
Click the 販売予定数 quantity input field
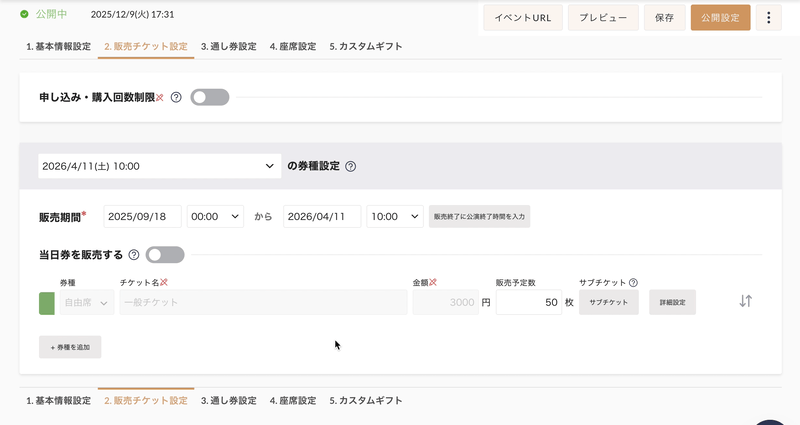[528, 302]
